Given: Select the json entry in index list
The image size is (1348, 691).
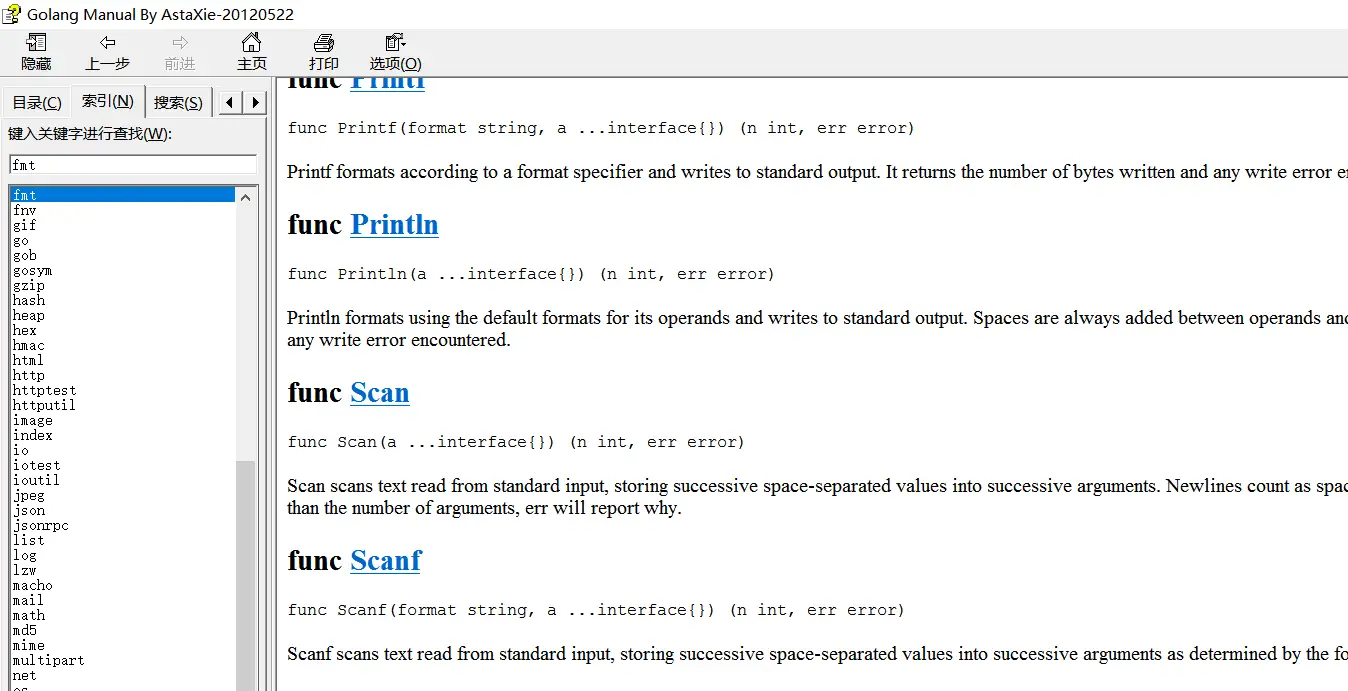Looking at the screenshot, I should point(29,511).
